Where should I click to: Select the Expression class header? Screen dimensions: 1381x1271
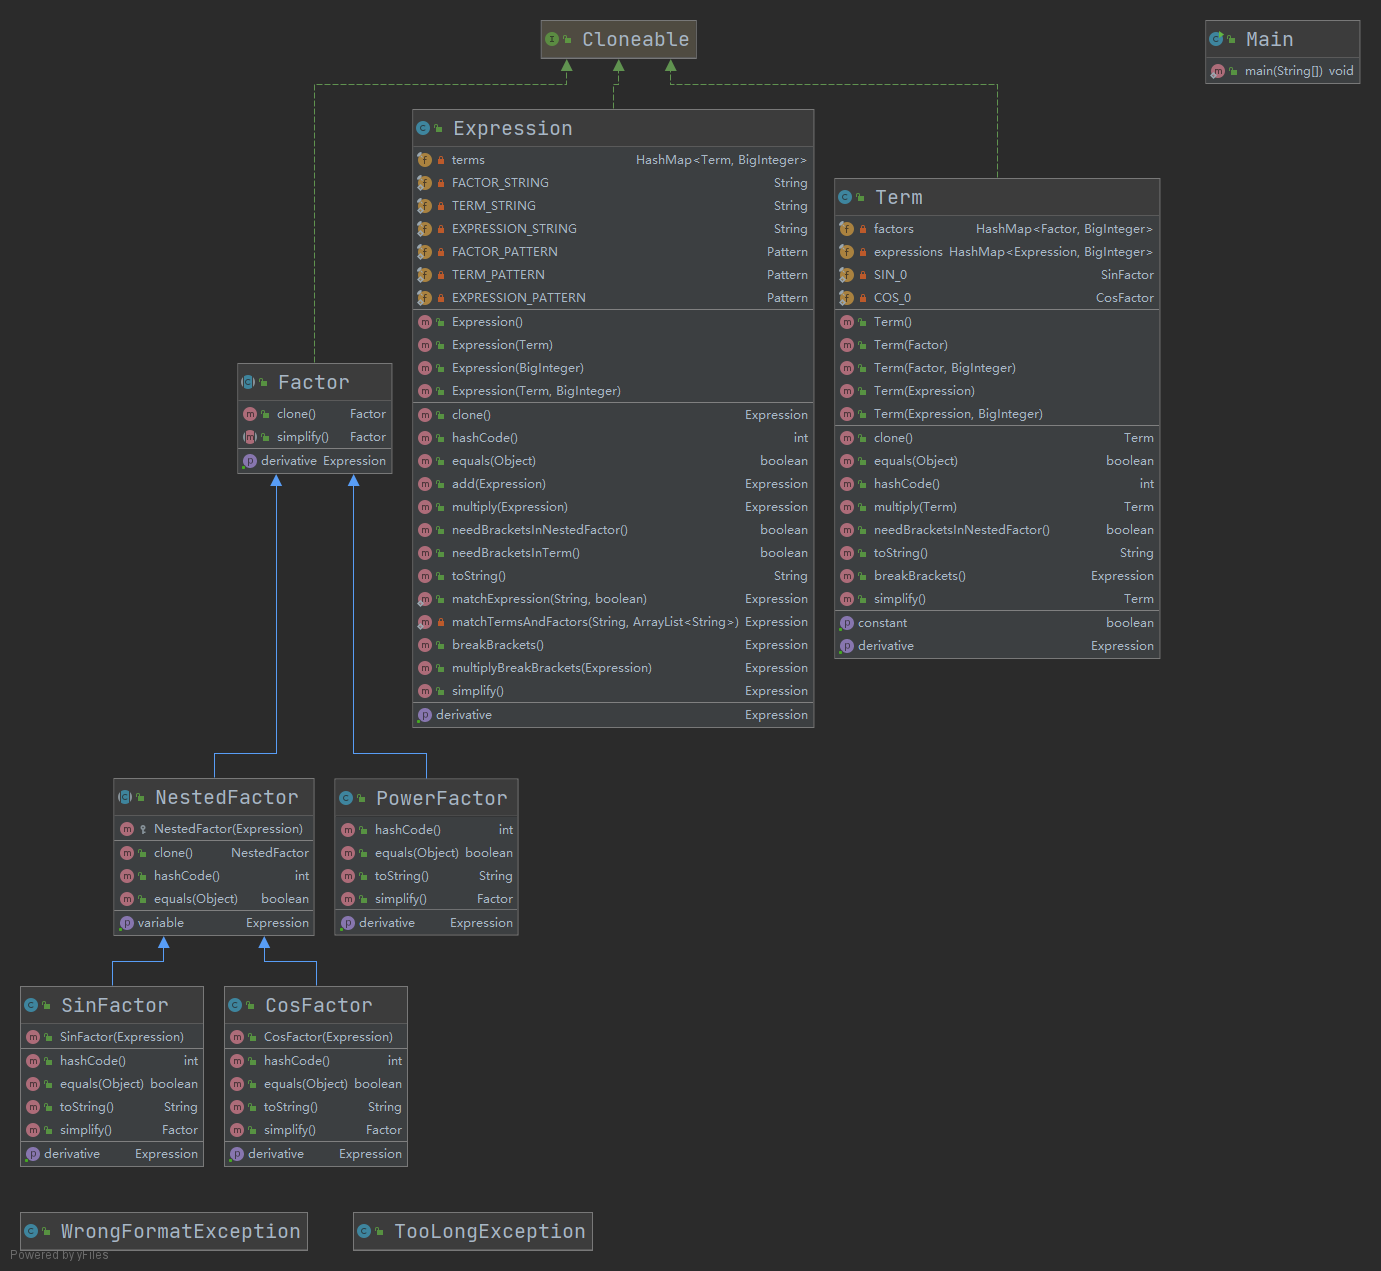(613, 128)
